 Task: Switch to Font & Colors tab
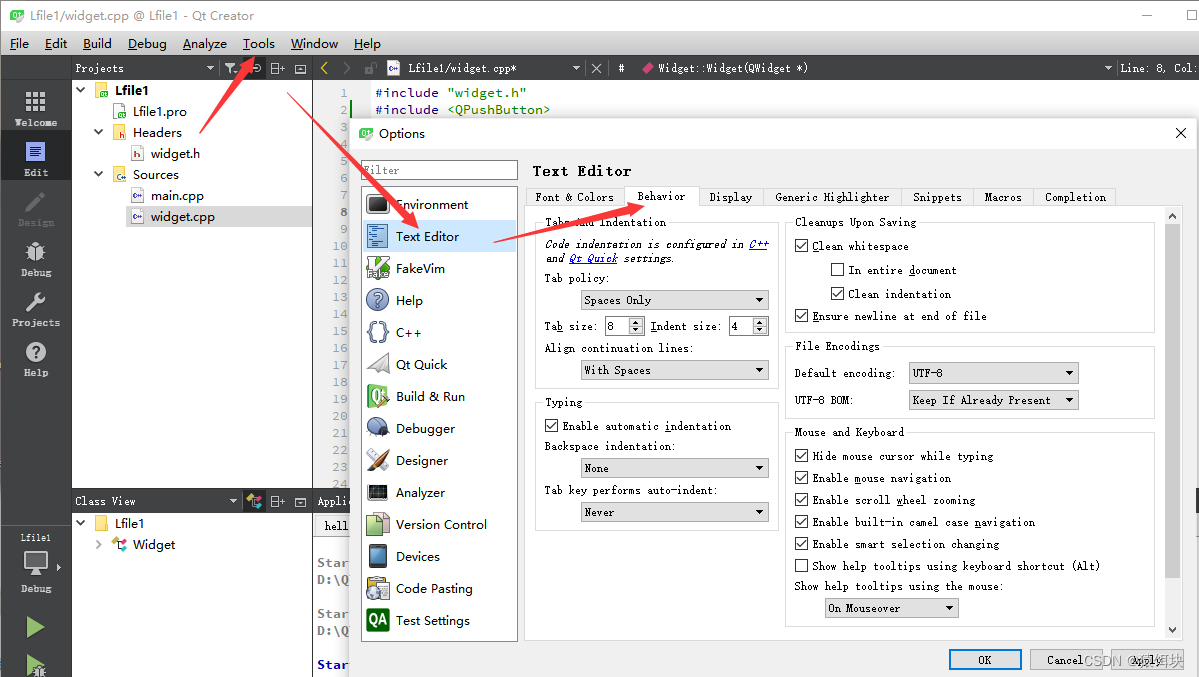[x=574, y=197]
